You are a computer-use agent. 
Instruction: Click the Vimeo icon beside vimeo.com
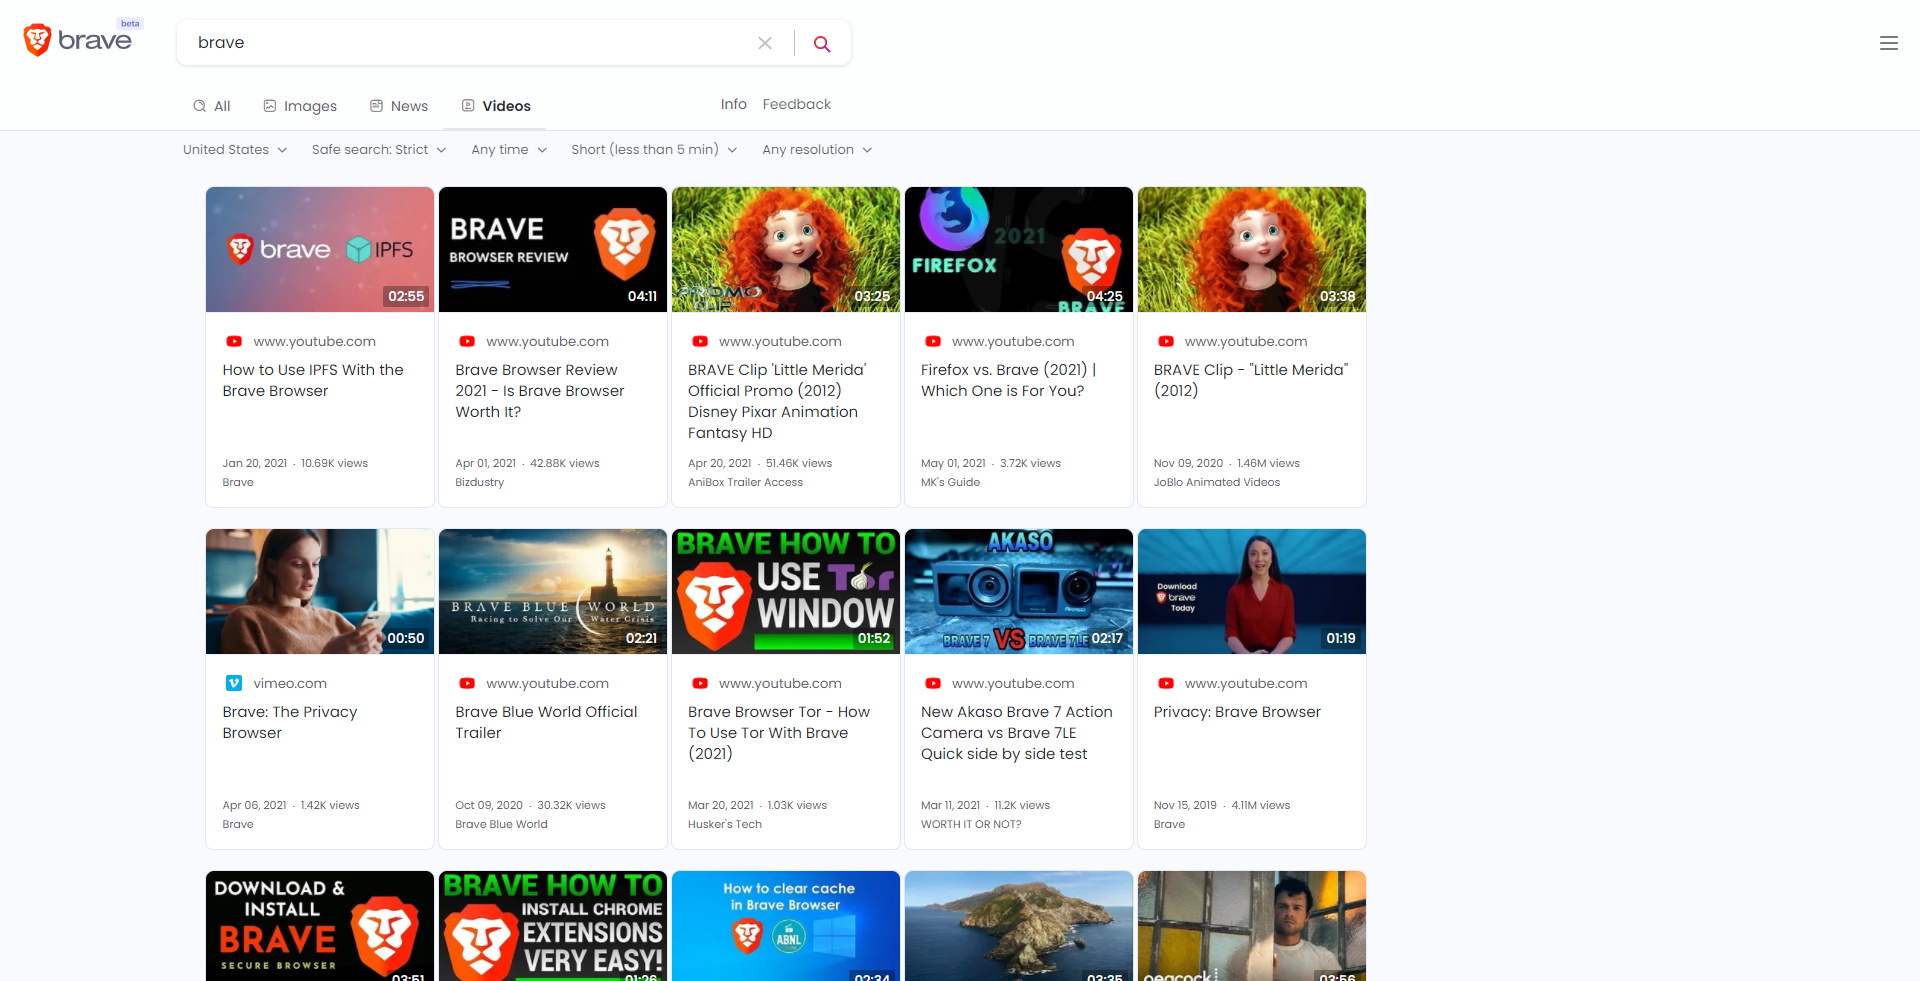click(234, 683)
